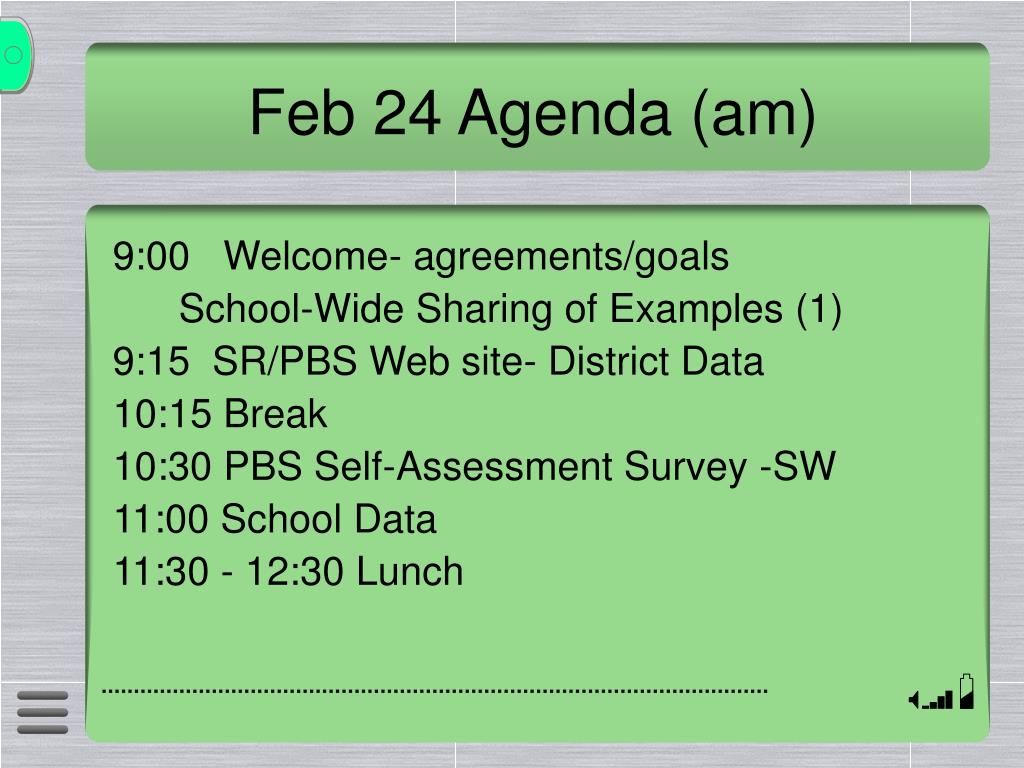Select '9:15 SR/PBS Web site- District Data'

pos(438,361)
